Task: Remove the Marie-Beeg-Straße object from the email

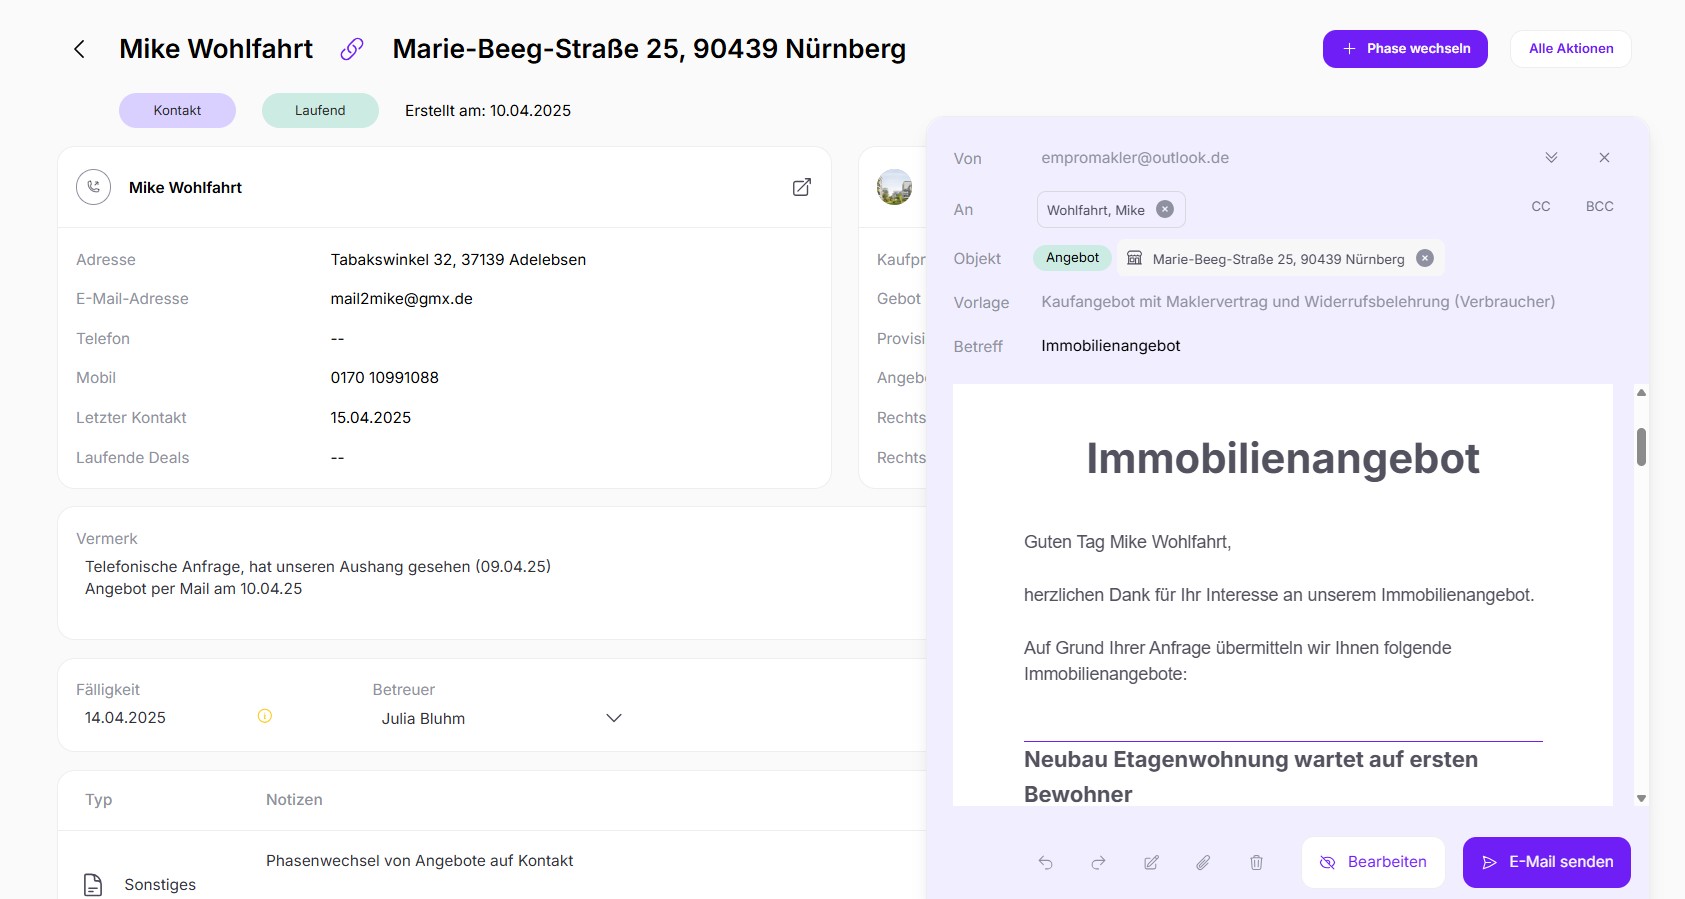Action: [x=1425, y=258]
